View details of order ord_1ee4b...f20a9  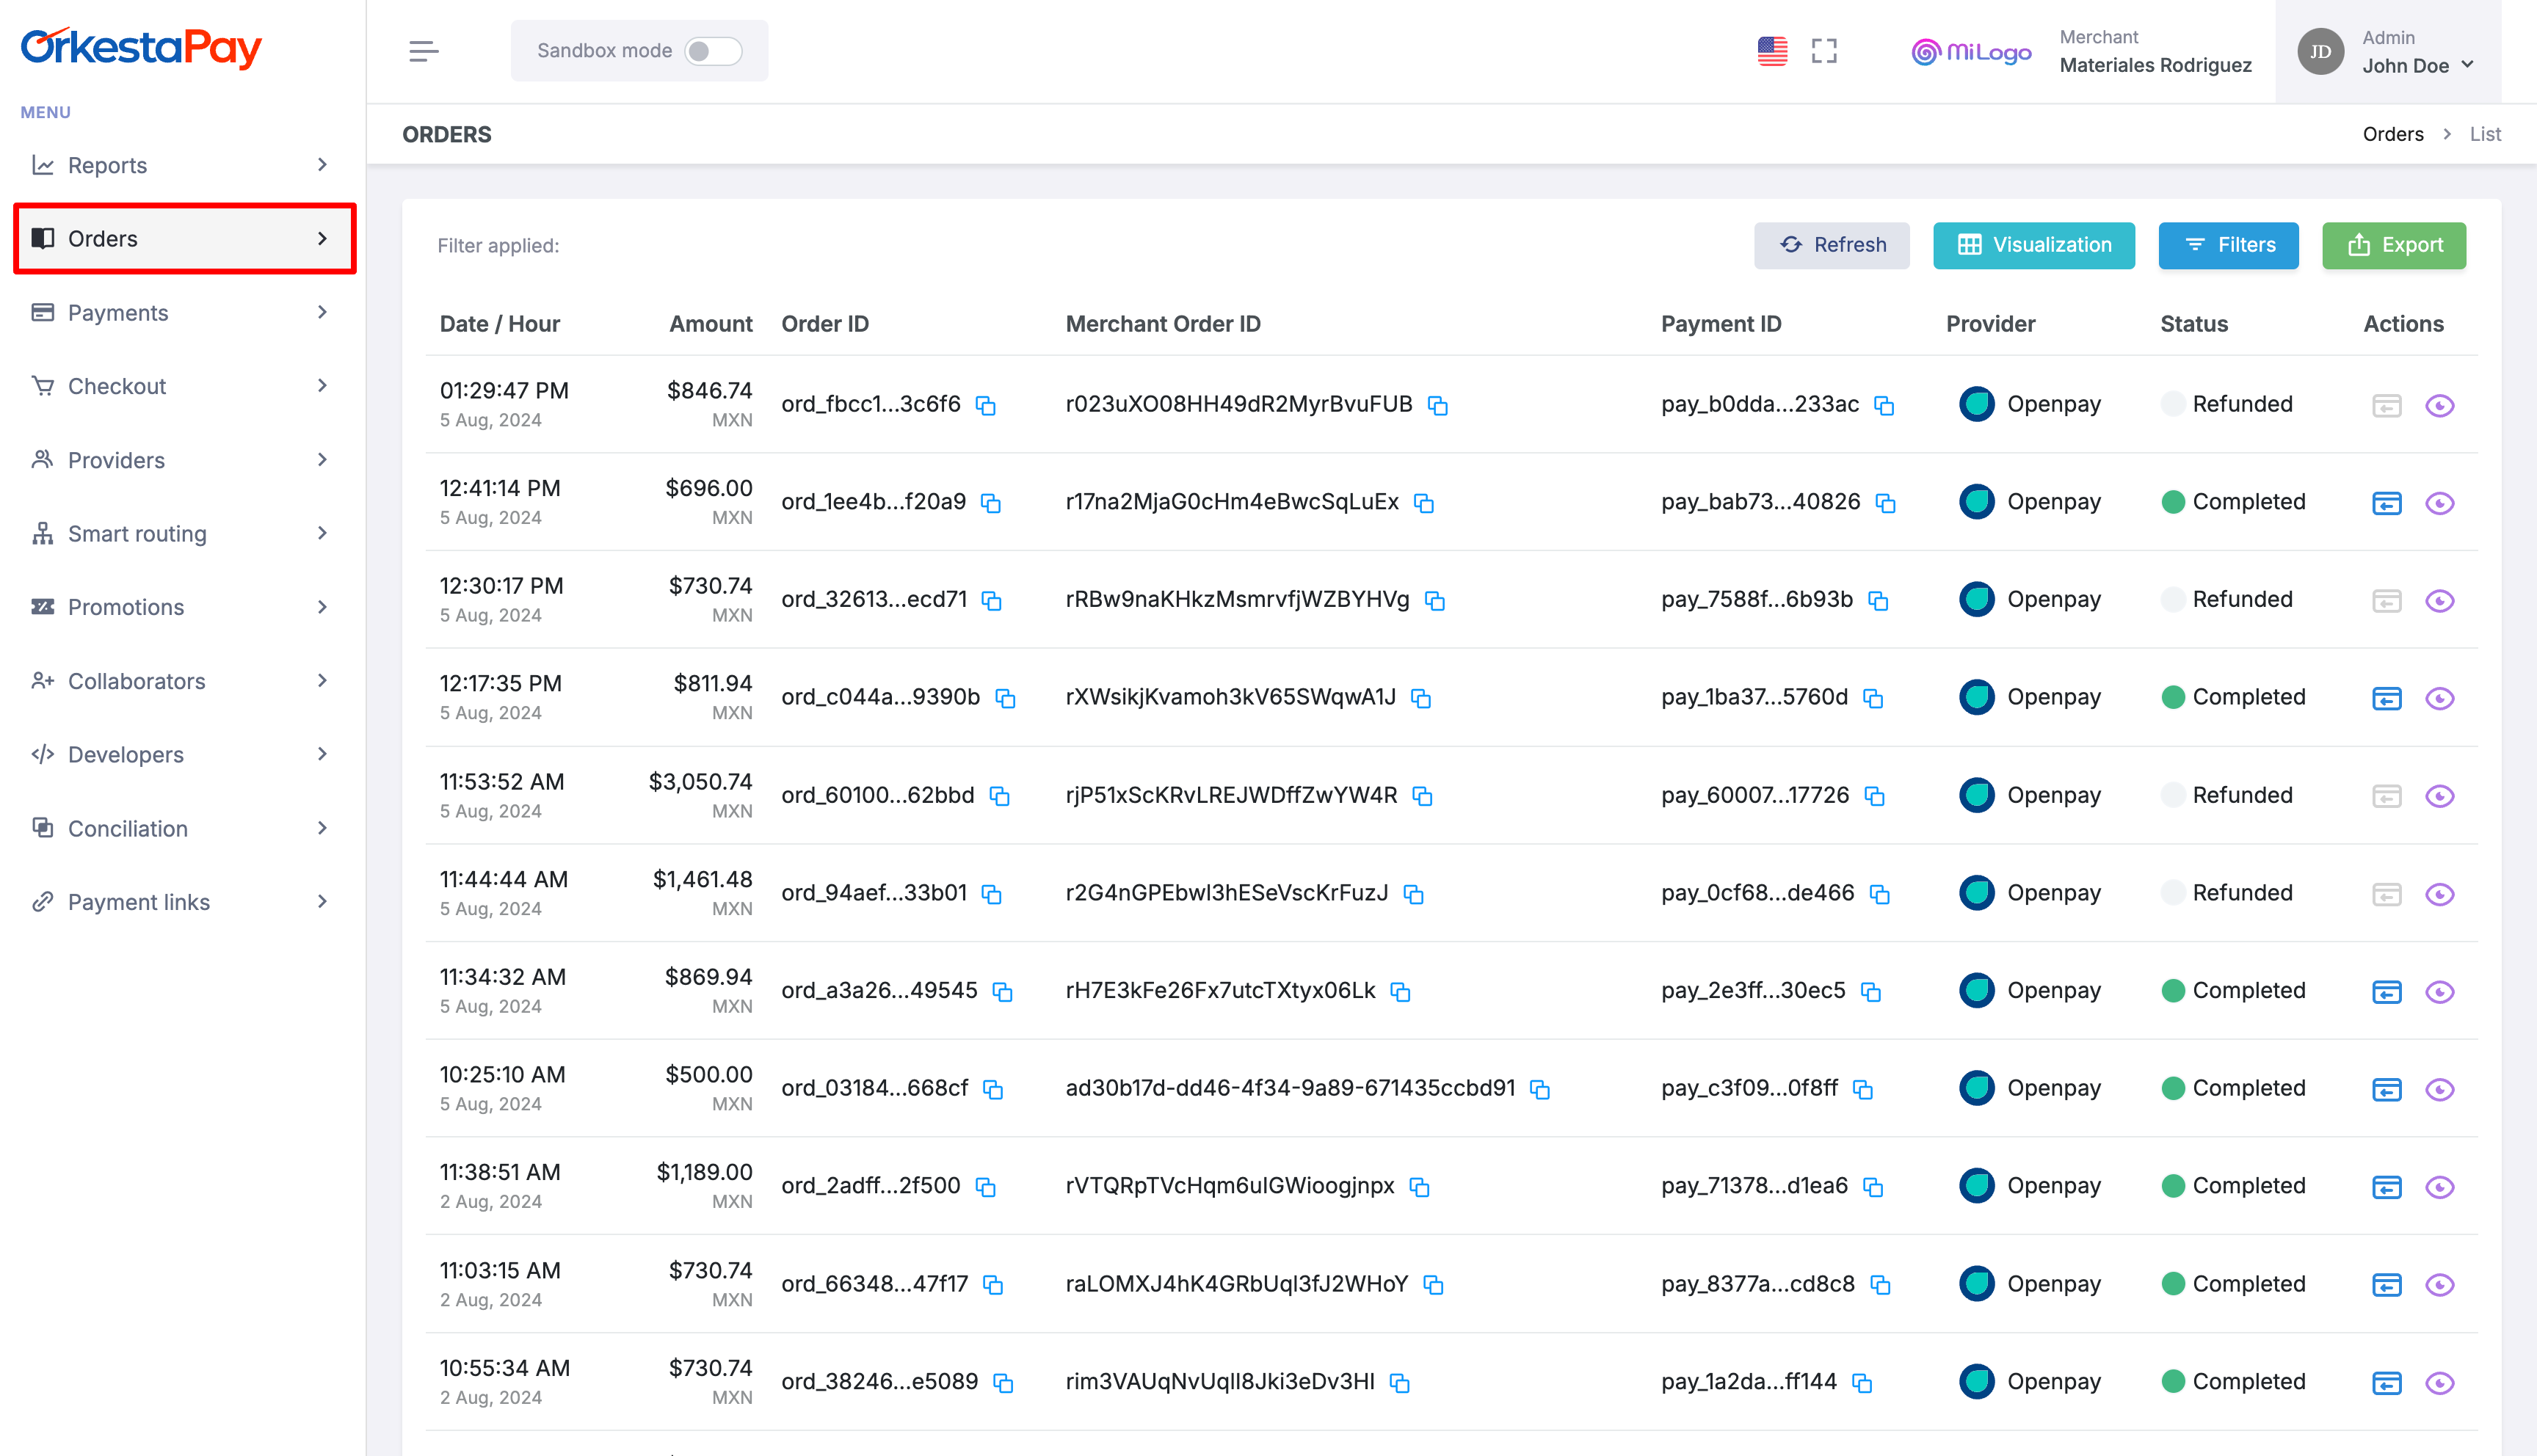[x=2439, y=503]
